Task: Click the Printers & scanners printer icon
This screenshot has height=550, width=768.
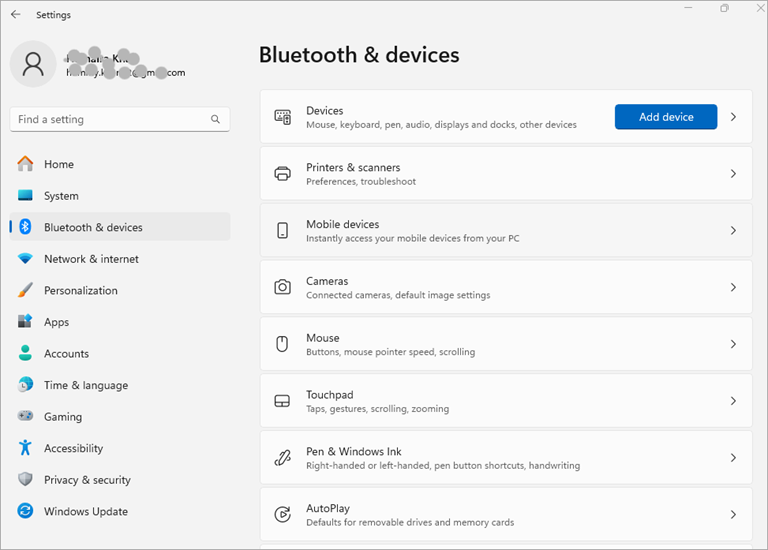Action: (x=283, y=174)
